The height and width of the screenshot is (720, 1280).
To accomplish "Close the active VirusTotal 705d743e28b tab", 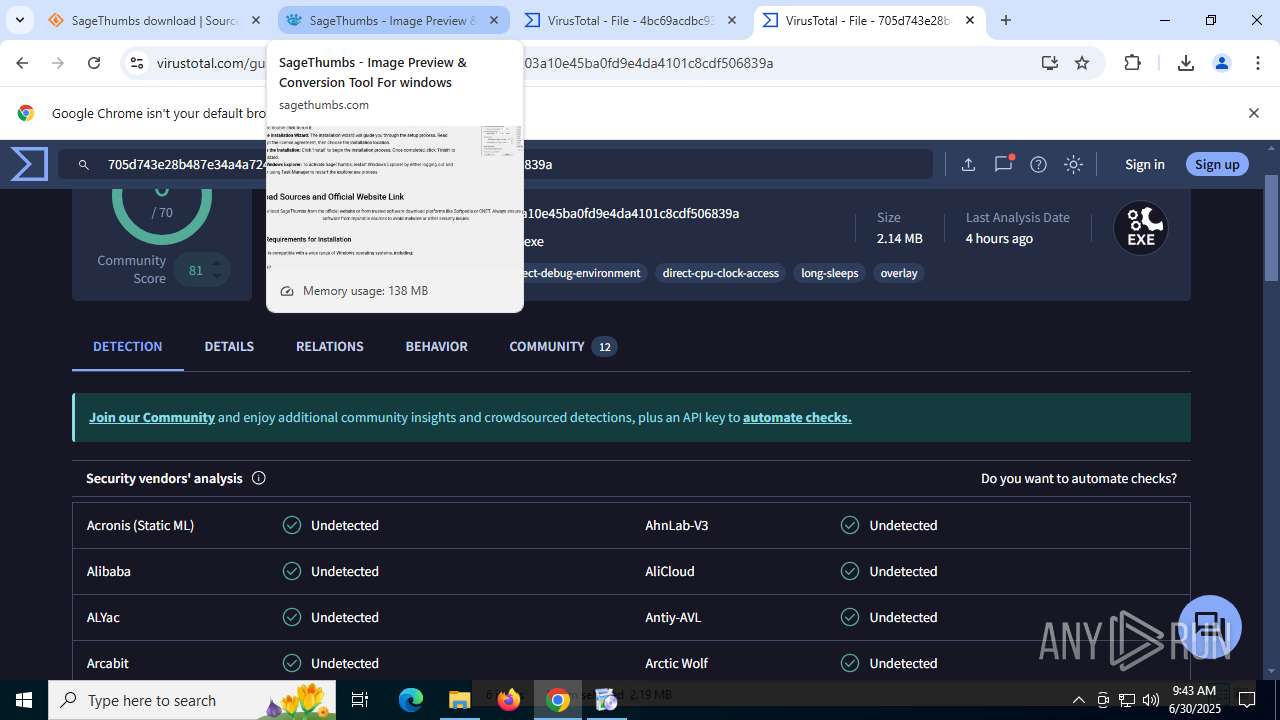I will [x=970, y=20].
